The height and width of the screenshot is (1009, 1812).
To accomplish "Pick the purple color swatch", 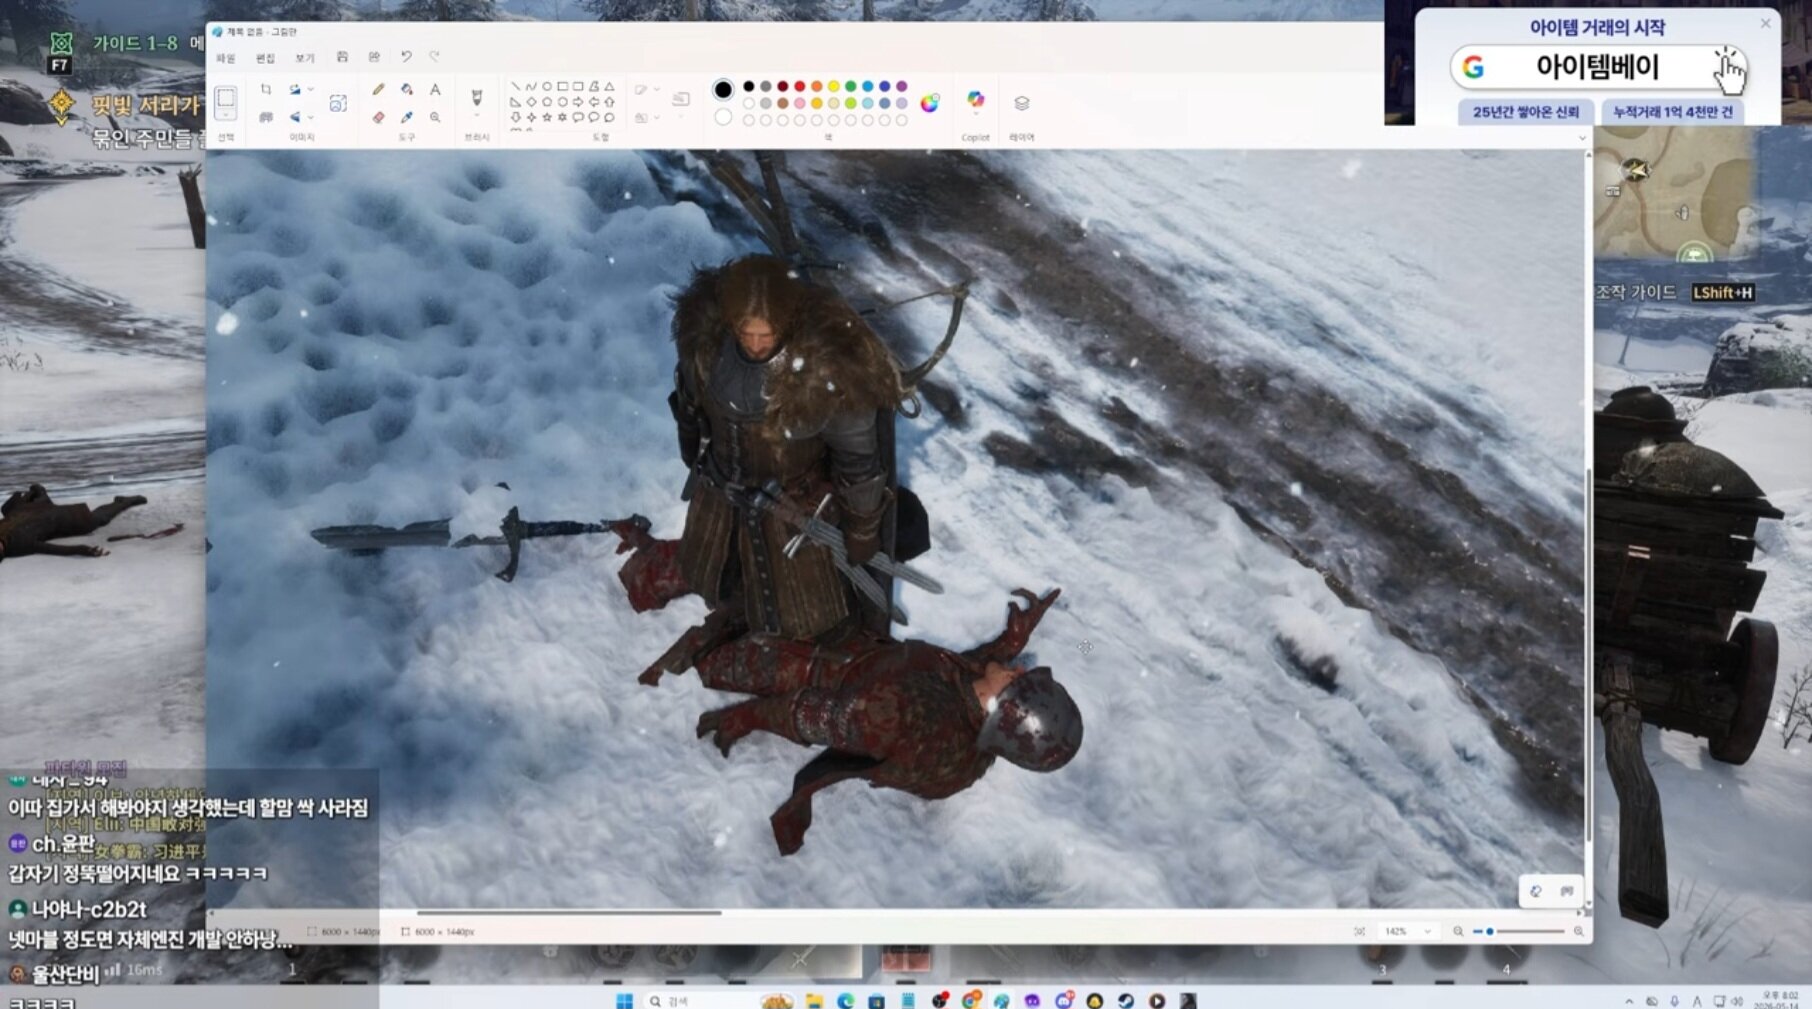I will (902, 87).
